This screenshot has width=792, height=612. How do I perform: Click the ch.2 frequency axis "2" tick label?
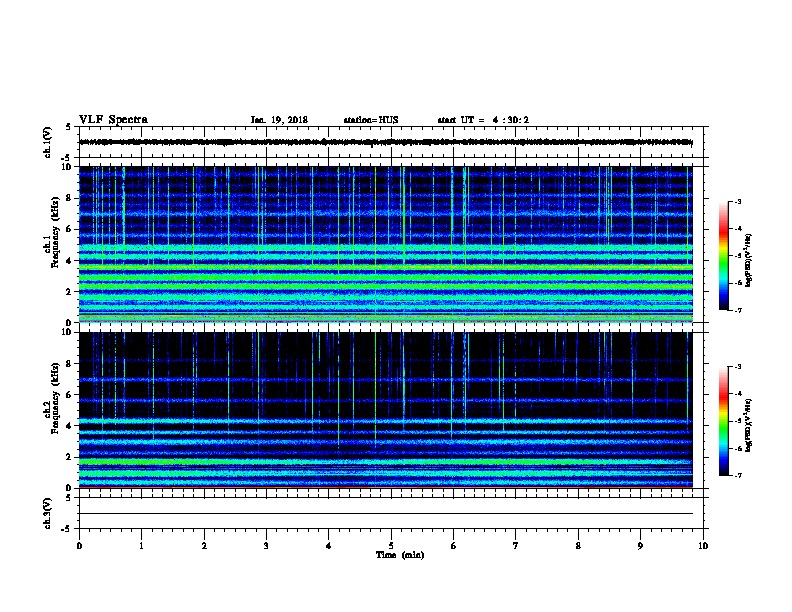70,457
